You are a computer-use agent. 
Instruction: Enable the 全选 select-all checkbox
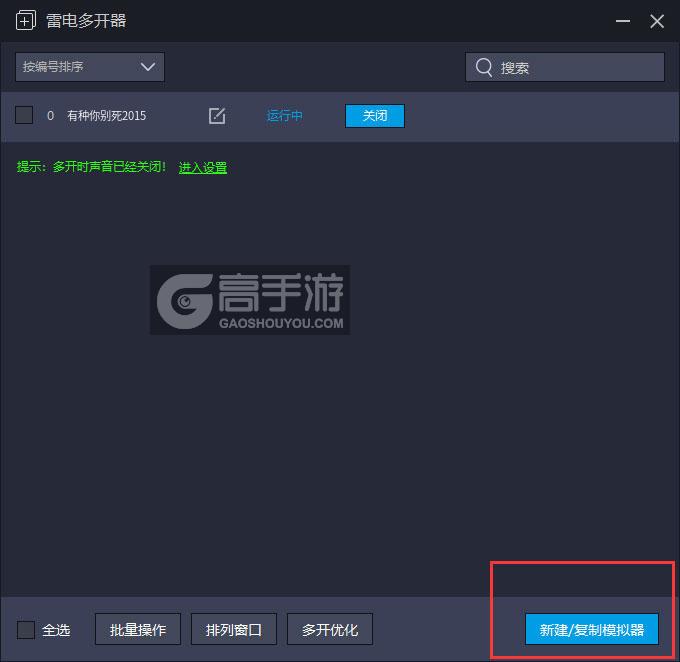tap(26, 629)
